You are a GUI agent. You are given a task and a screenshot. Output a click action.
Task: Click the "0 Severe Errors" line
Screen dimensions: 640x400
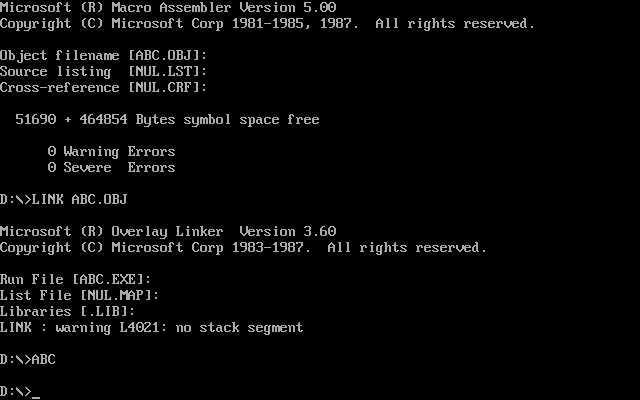point(112,168)
